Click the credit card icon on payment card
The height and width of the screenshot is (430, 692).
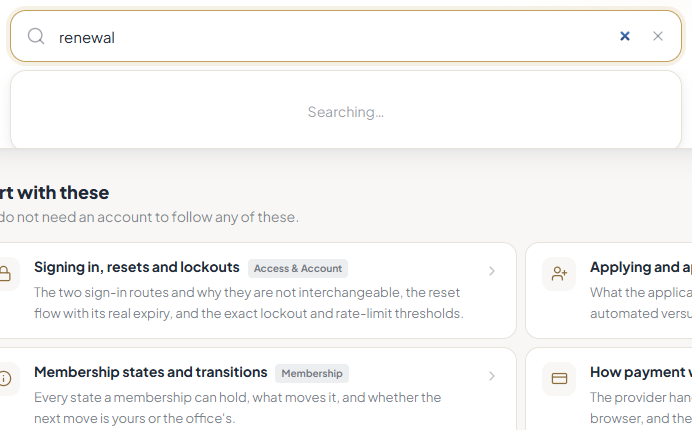559,379
